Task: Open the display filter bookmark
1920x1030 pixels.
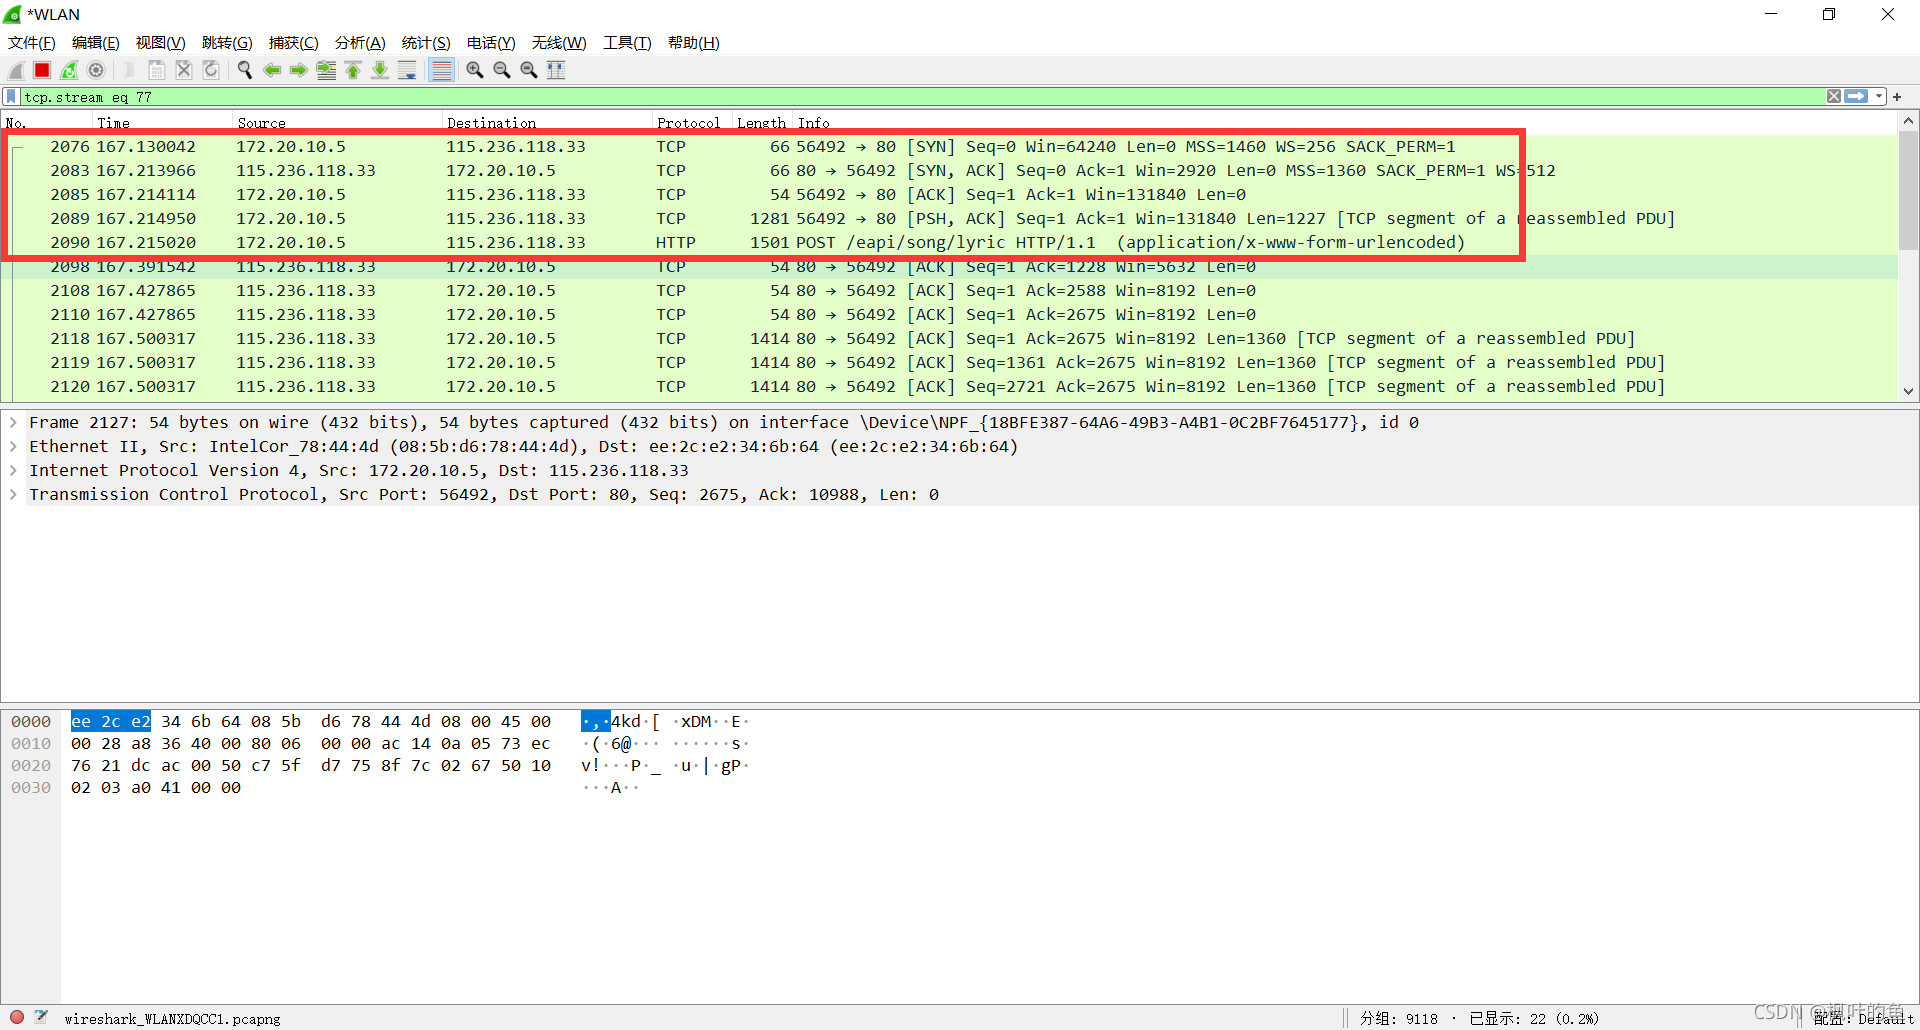Action: [x=11, y=97]
